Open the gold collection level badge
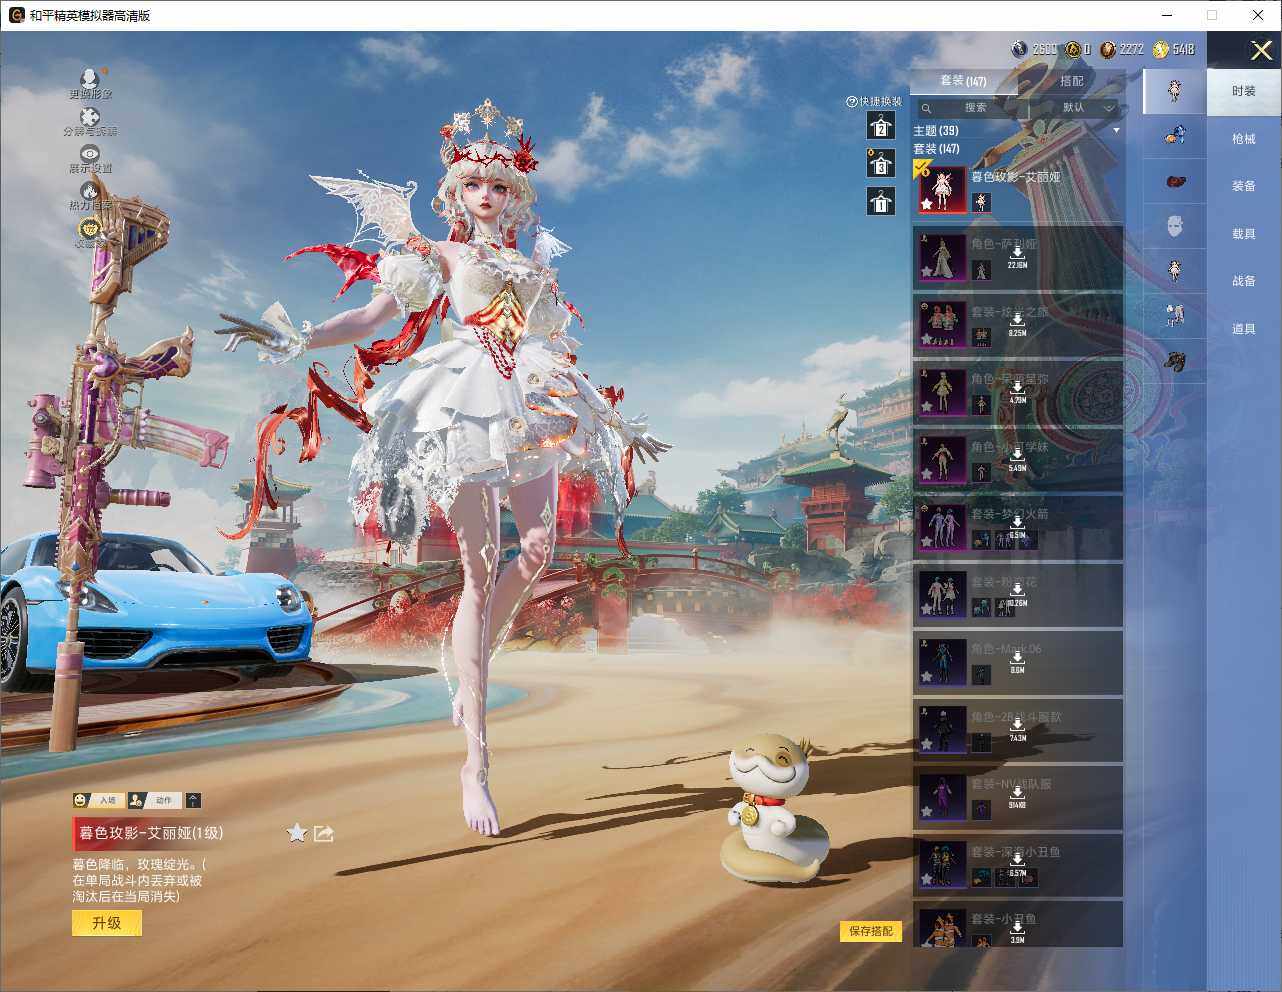This screenshot has width=1282, height=992. point(90,228)
